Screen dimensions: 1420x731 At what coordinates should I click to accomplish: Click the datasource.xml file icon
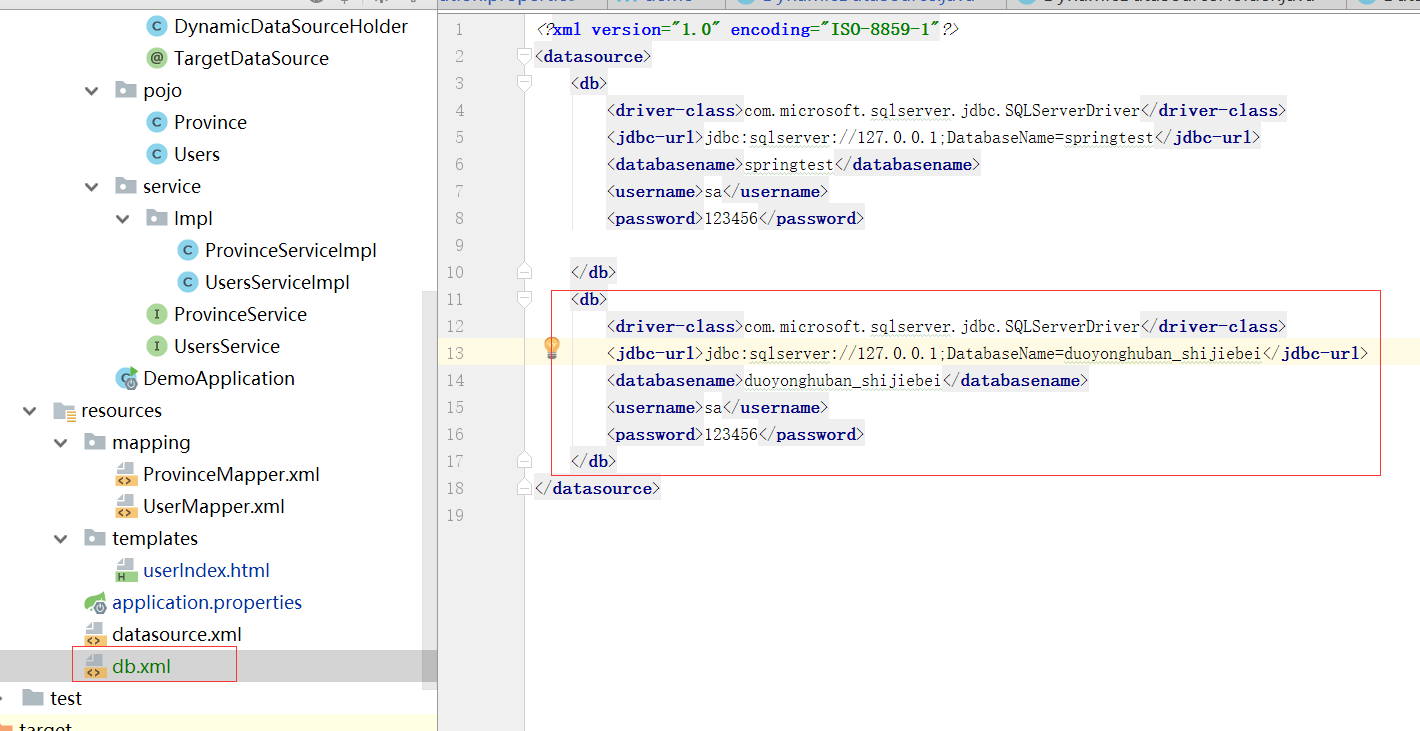point(95,634)
